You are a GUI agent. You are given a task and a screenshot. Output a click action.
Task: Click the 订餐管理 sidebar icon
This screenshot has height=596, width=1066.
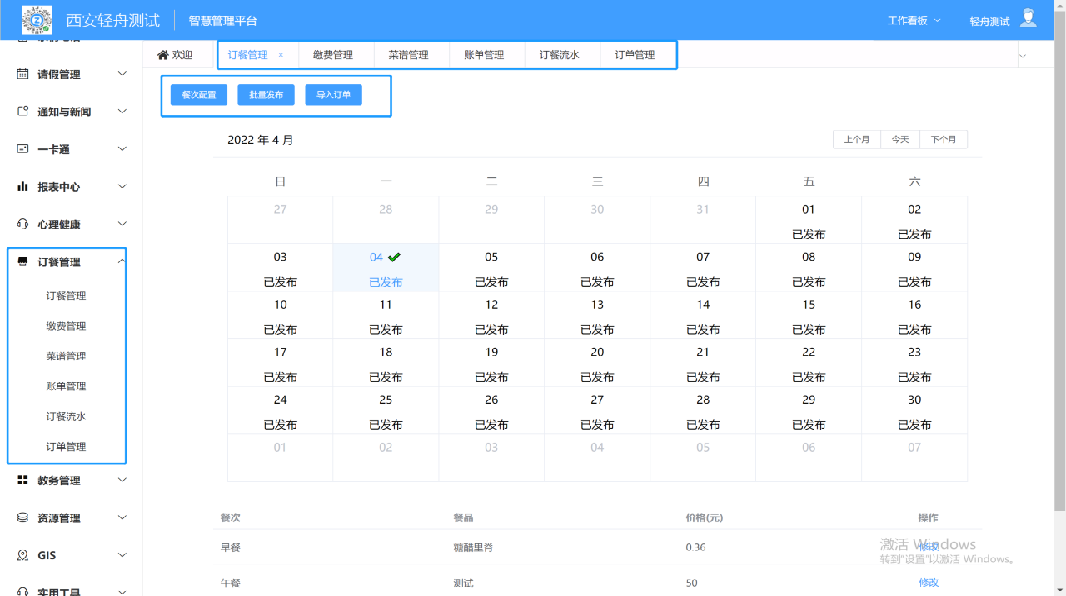pyautogui.click(x=22, y=262)
